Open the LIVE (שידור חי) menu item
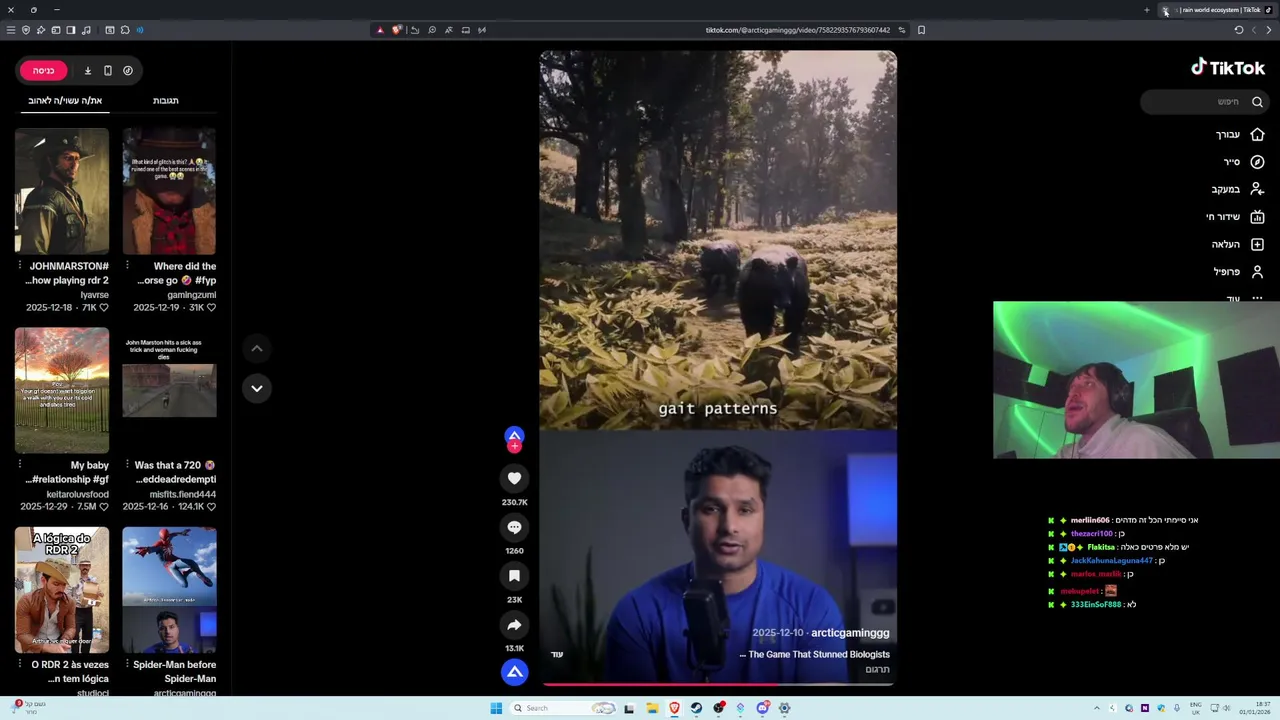This screenshot has height=720, width=1280. tap(1235, 217)
